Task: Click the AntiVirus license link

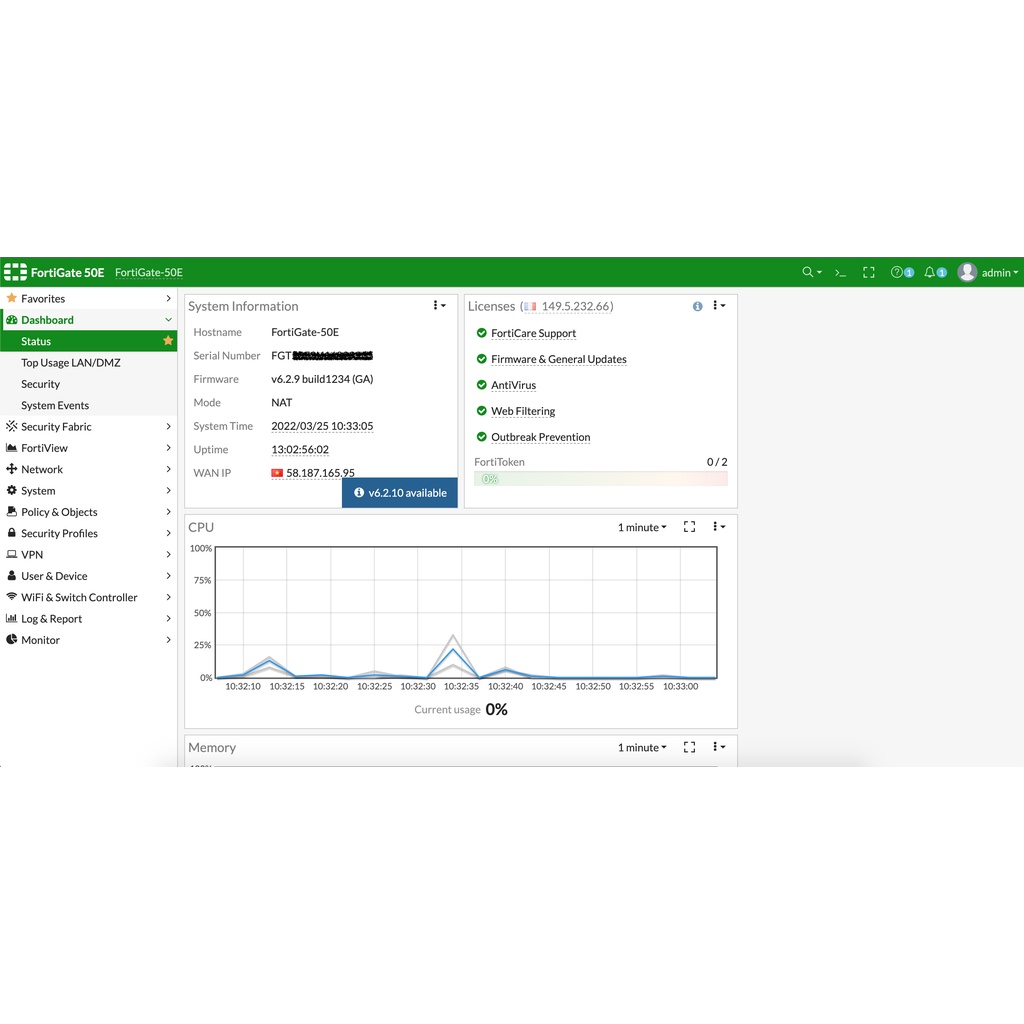Action: (513, 385)
